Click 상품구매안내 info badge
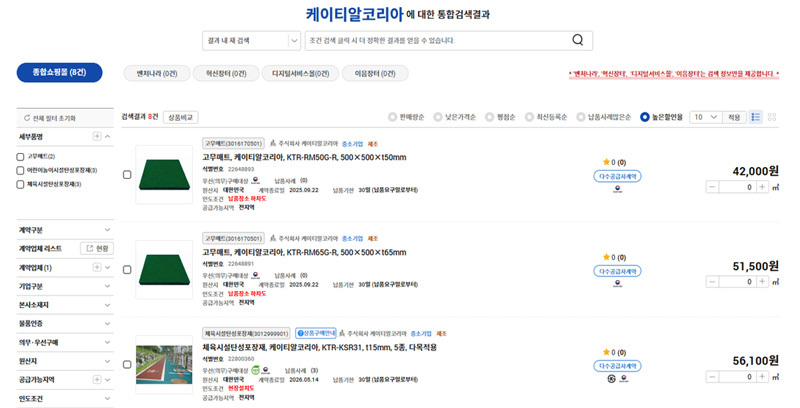Image resolution: width=800 pixels, height=408 pixels. click(x=316, y=333)
